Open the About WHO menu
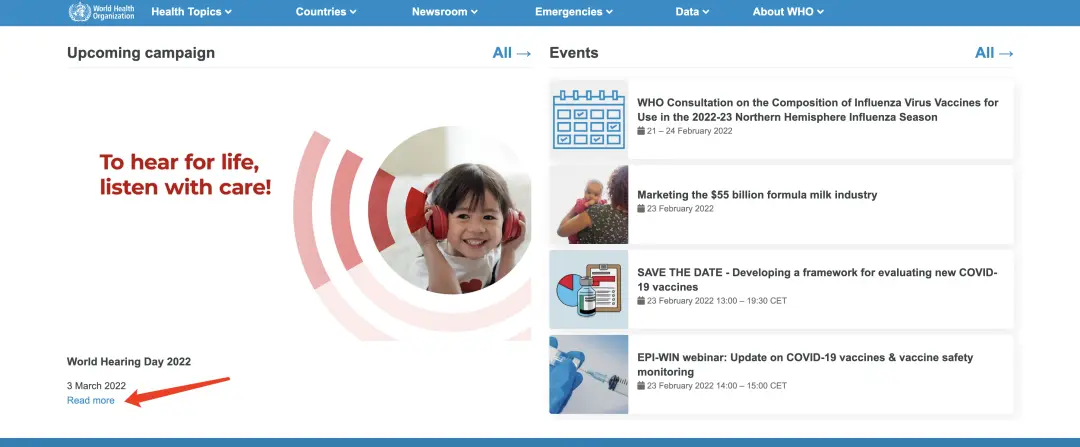Viewport: 1080px width, 447px height. pyautogui.click(x=788, y=12)
